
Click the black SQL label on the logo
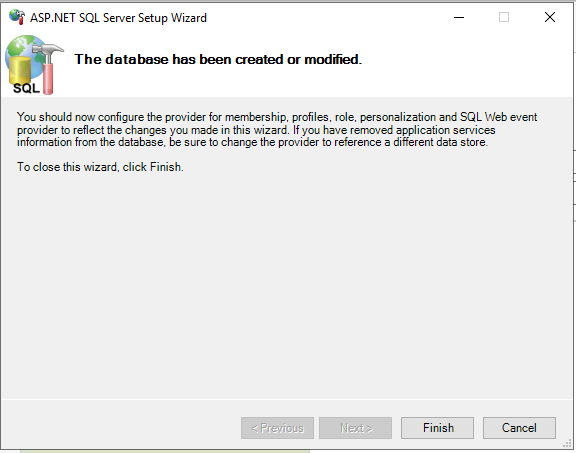tap(26, 88)
